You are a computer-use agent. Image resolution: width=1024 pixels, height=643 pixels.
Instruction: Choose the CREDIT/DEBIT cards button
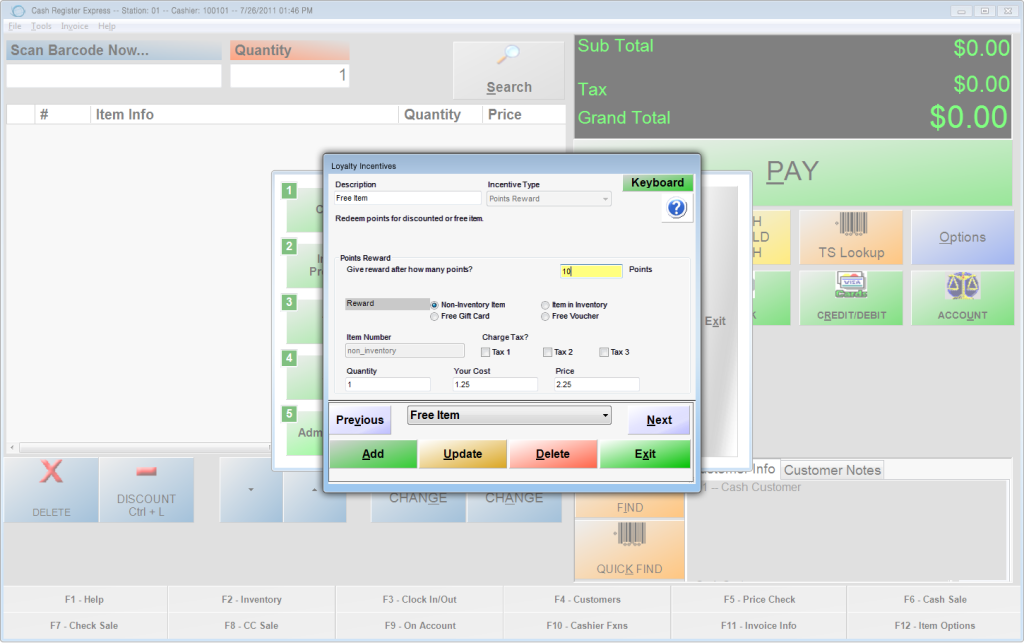pyautogui.click(x=851, y=298)
